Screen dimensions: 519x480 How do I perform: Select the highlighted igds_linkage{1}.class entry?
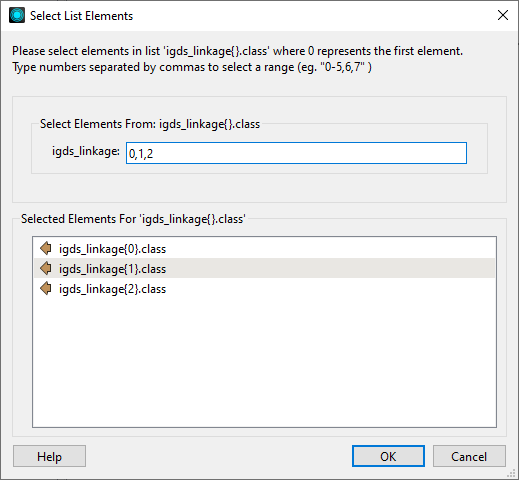[x=264, y=268]
